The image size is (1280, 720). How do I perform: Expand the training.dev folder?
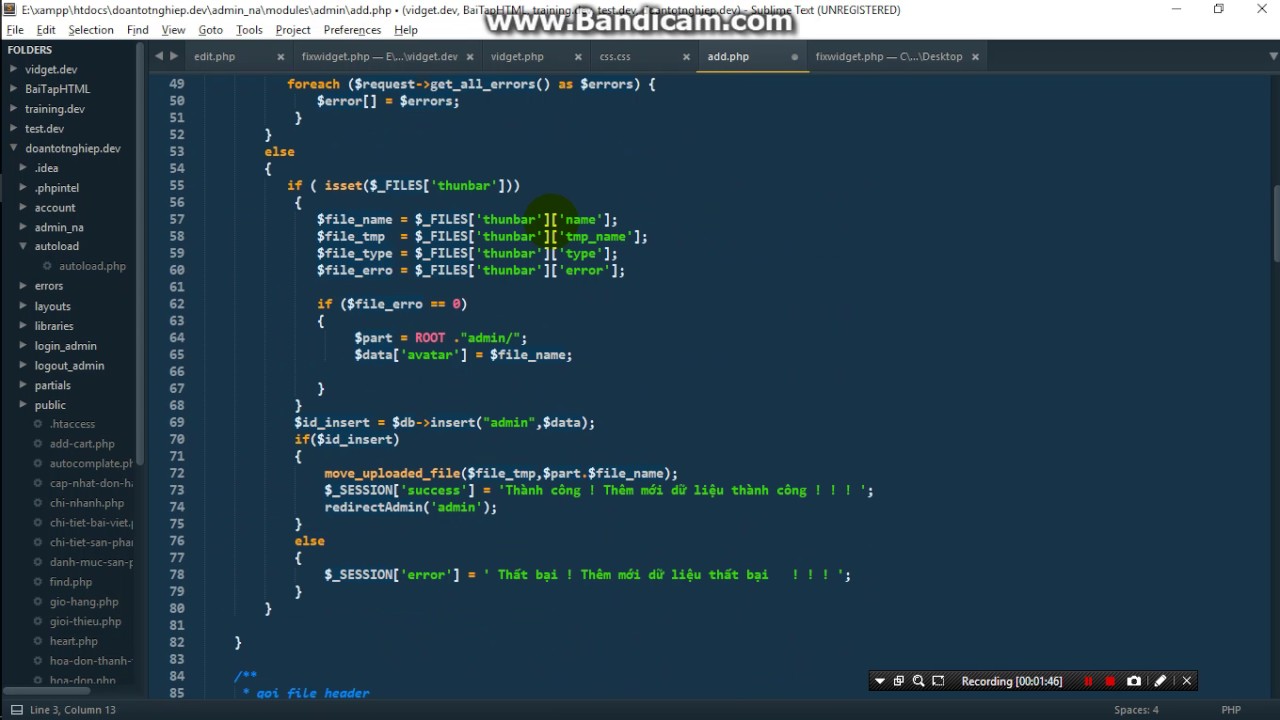pyautogui.click(x=14, y=109)
